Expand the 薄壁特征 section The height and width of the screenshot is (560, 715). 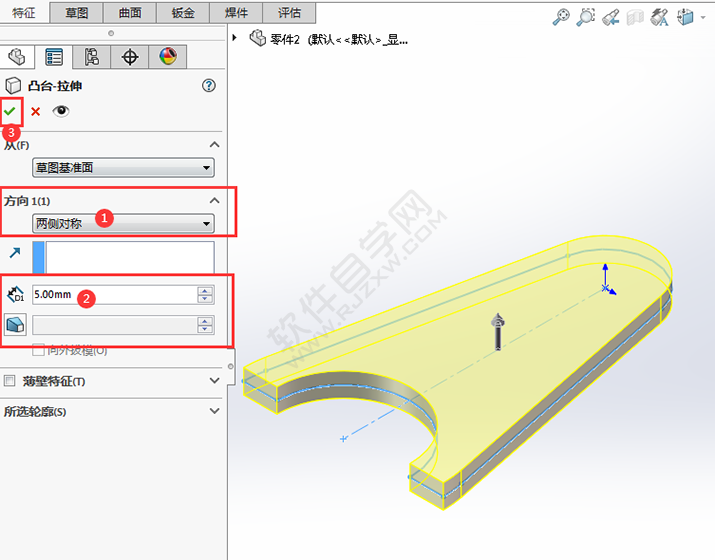click(214, 380)
